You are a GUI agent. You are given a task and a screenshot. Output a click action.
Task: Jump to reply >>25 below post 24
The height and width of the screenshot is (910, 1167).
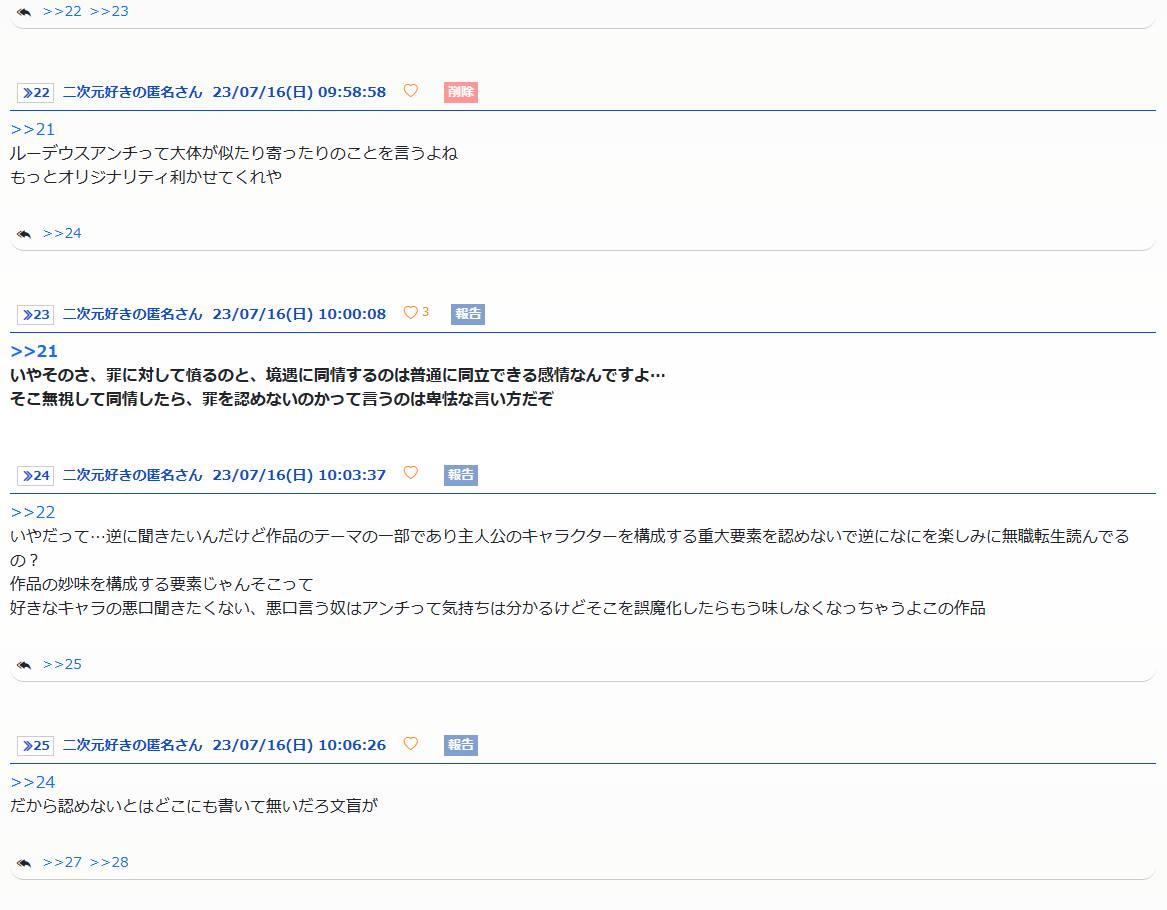coord(62,664)
